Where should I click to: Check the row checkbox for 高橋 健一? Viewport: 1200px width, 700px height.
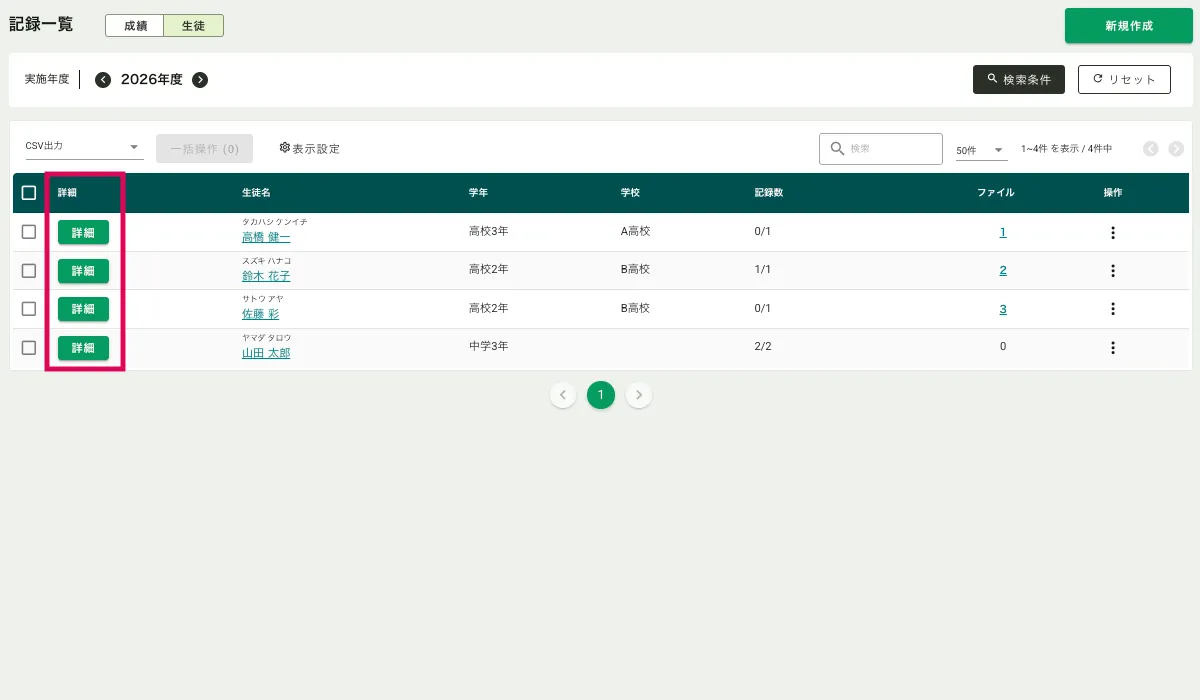(x=29, y=232)
